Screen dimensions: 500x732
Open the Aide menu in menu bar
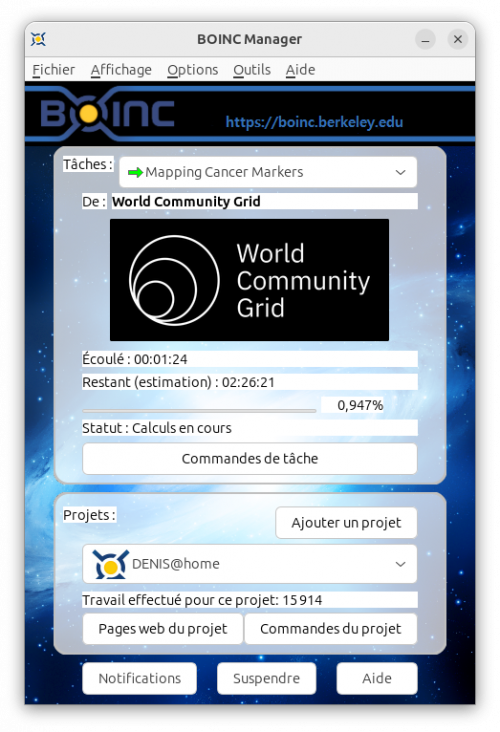(x=300, y=70)
